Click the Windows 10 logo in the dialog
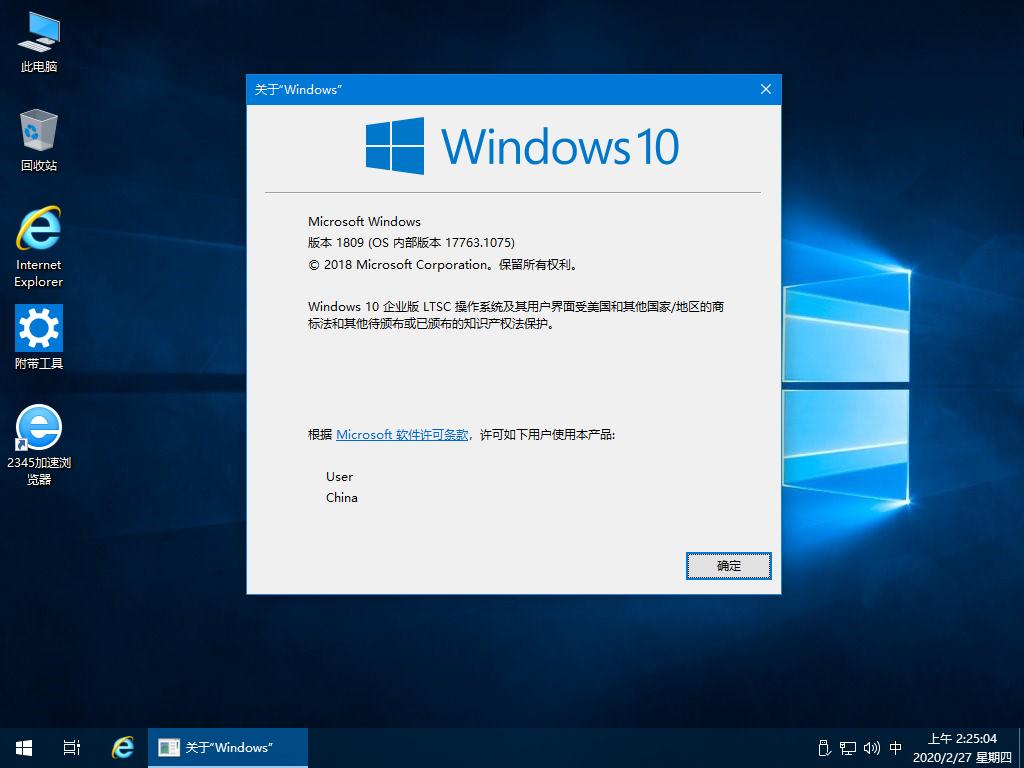 522,146
